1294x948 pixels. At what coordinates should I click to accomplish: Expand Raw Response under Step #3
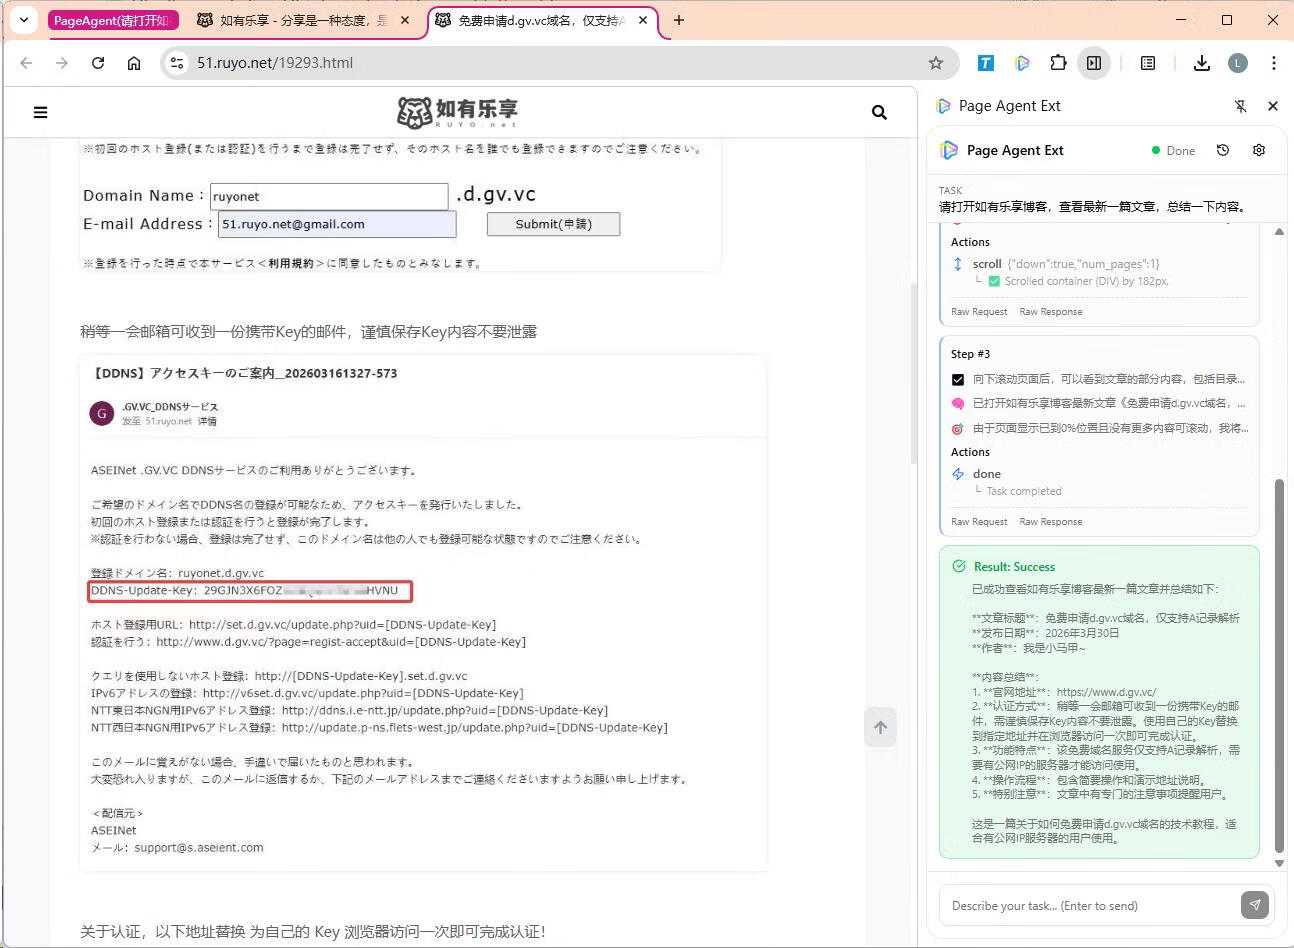point(1050,522)
